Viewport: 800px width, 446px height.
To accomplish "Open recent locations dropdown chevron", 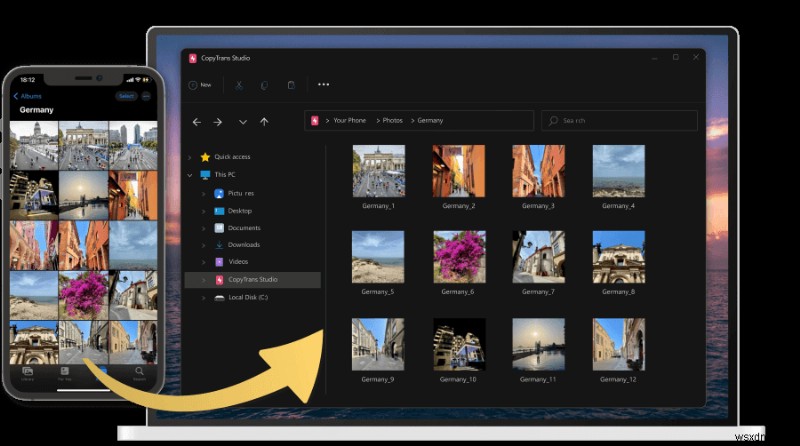I will click(243, 122).
